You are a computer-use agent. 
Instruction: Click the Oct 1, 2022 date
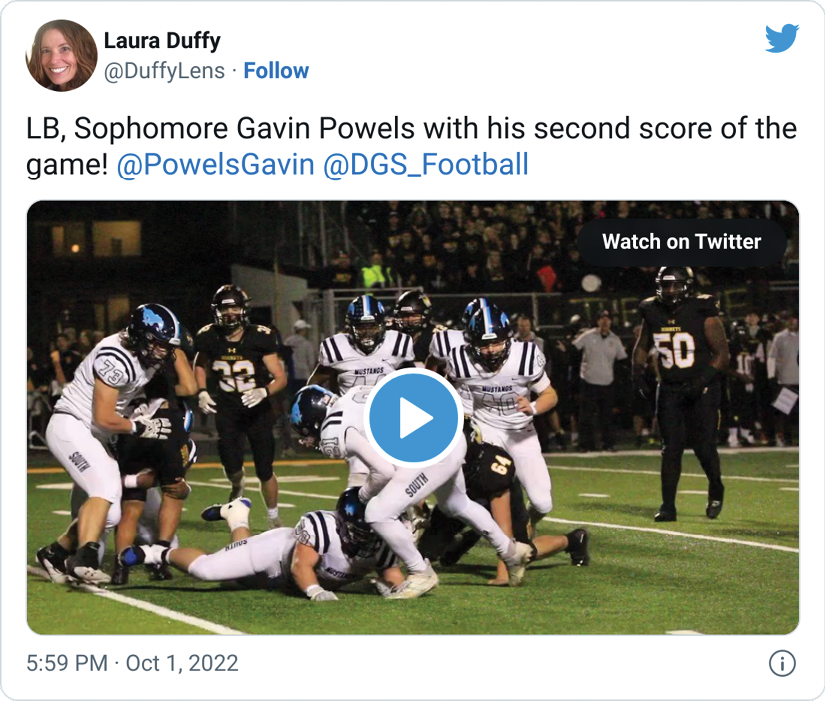coord(182,663)
